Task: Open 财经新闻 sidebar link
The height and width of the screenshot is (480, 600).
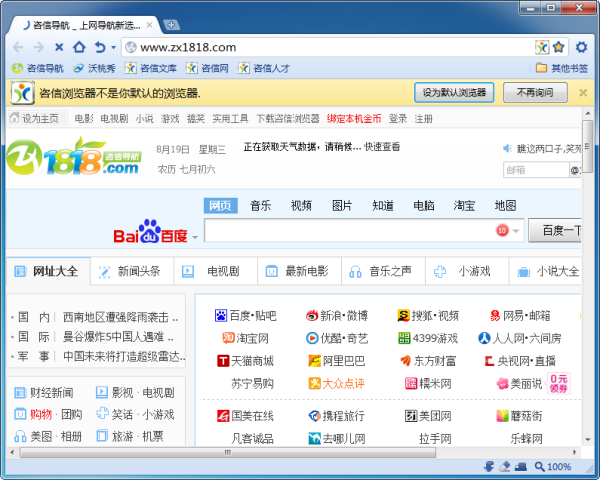Action: 44,393
